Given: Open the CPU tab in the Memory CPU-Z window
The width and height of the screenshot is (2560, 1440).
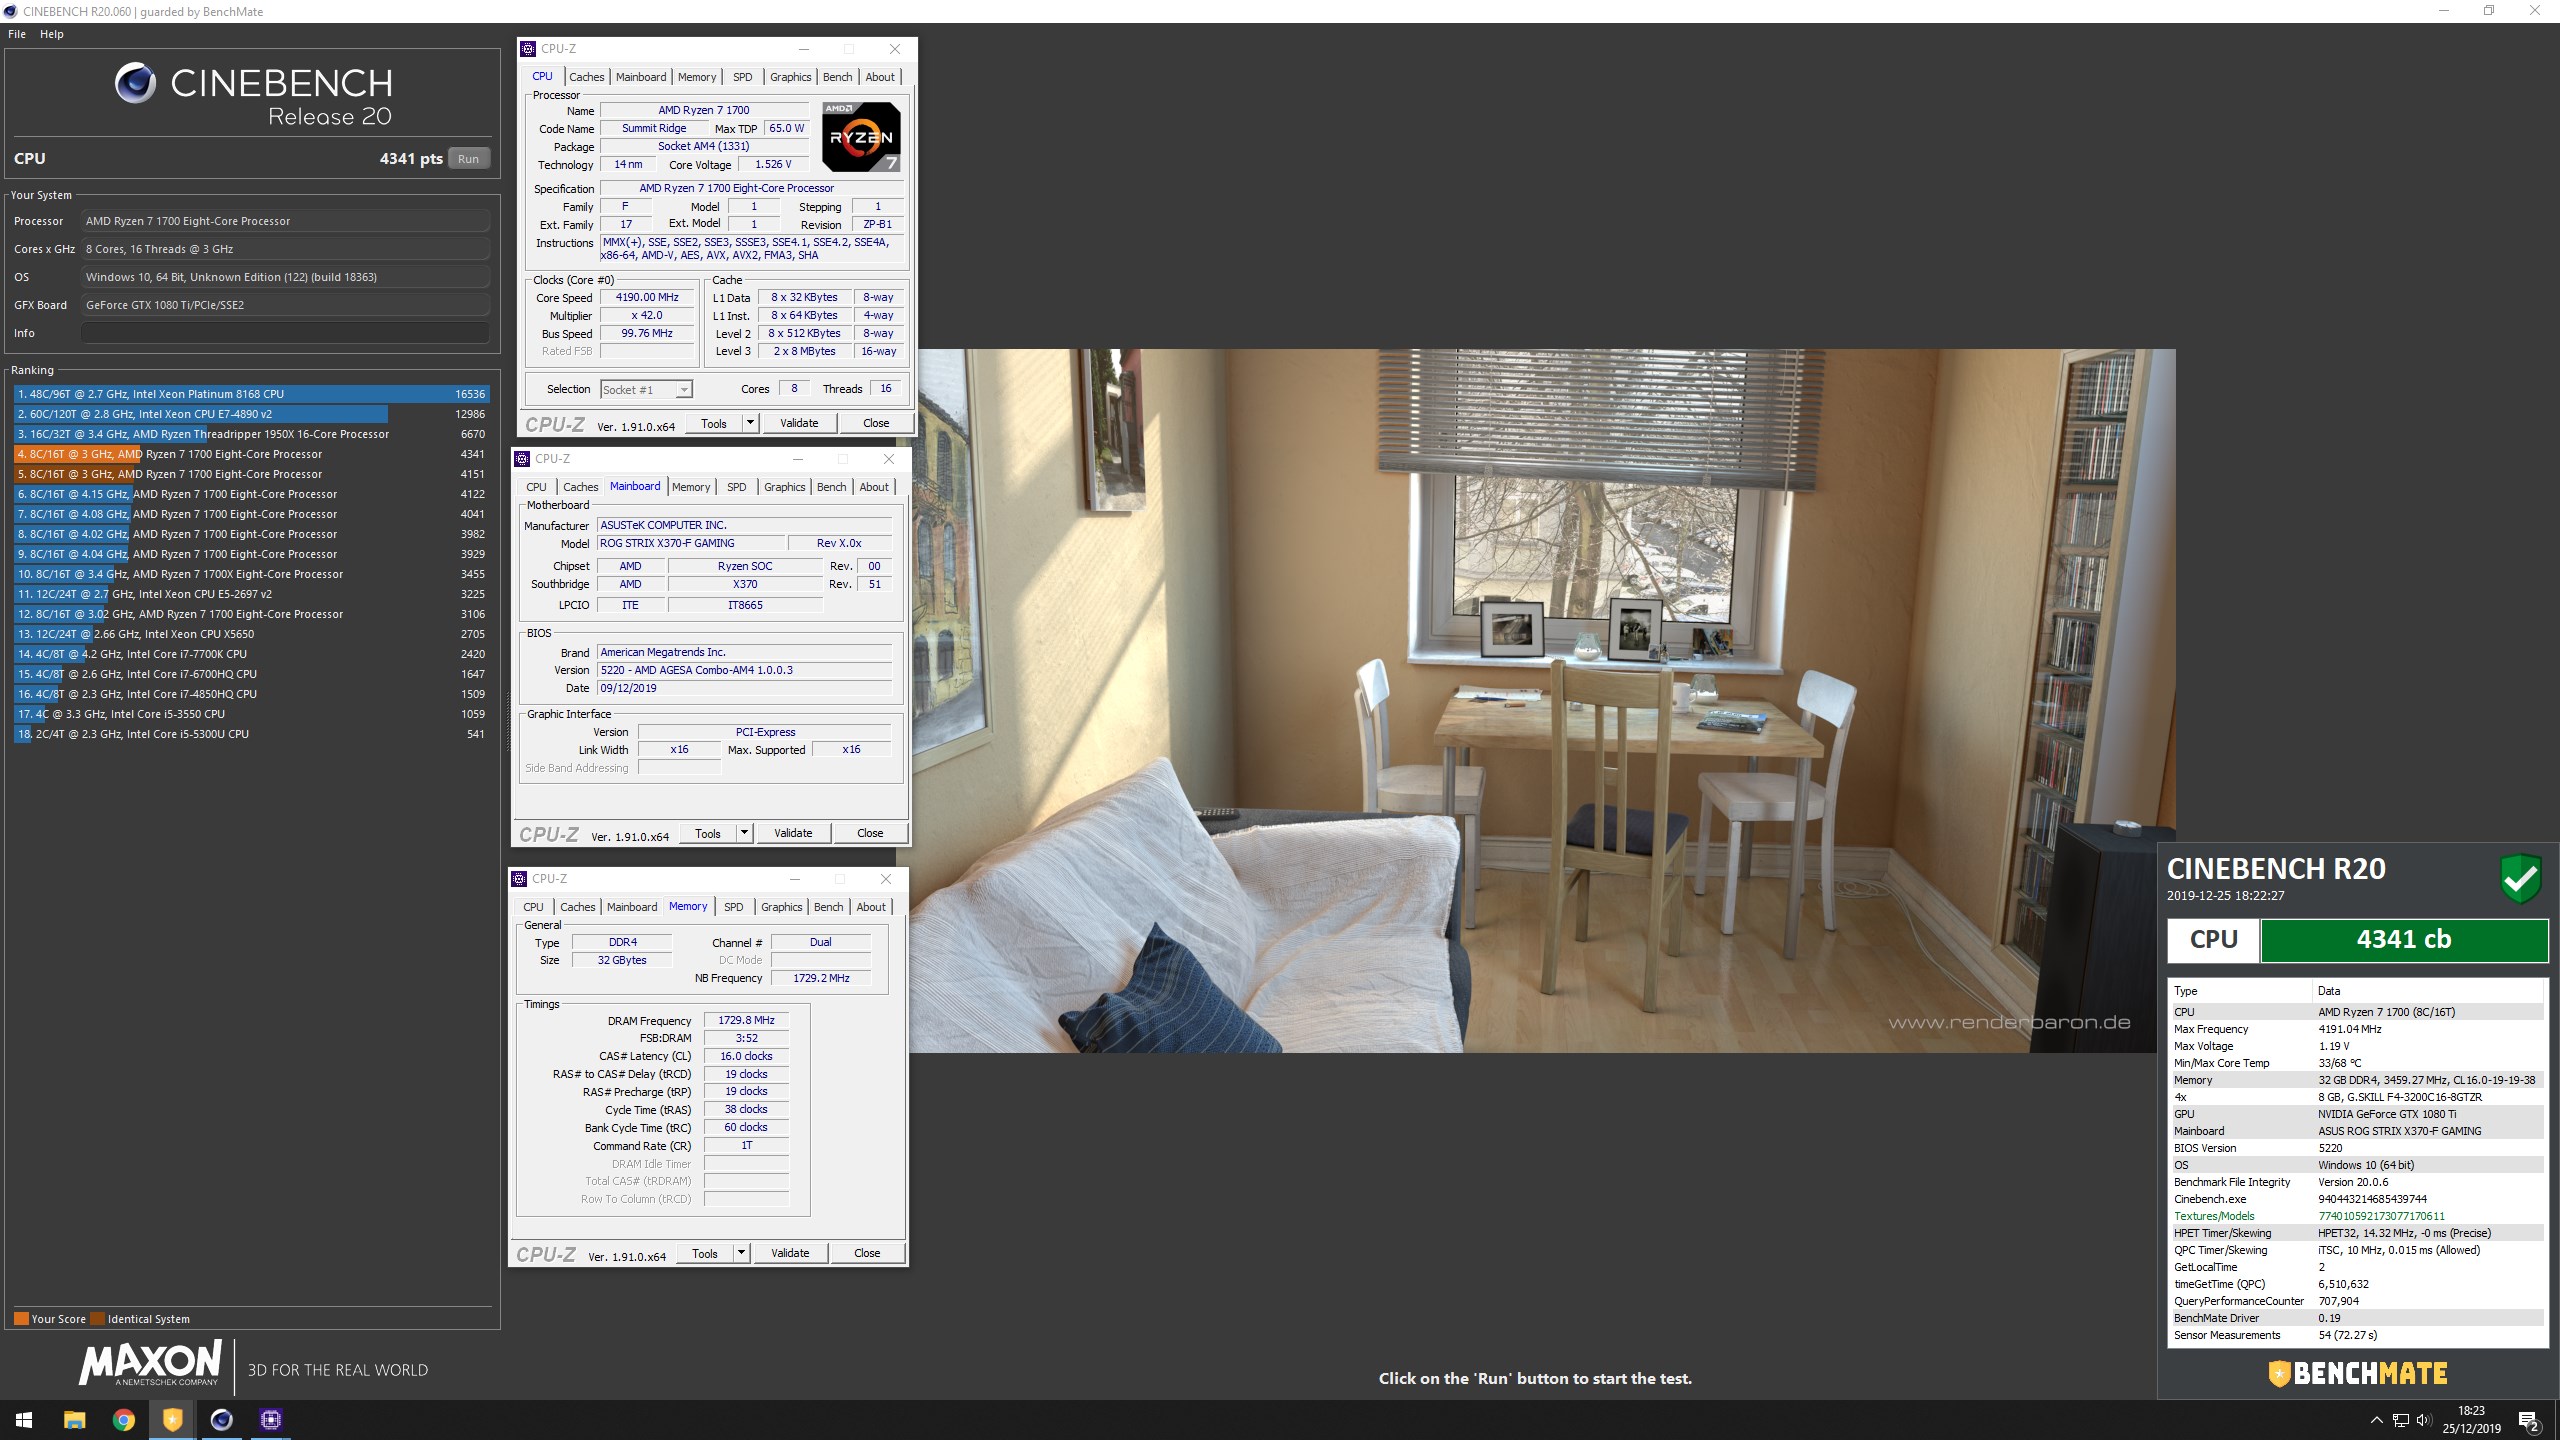Looking at the screenshot, I should pos(533,907).
